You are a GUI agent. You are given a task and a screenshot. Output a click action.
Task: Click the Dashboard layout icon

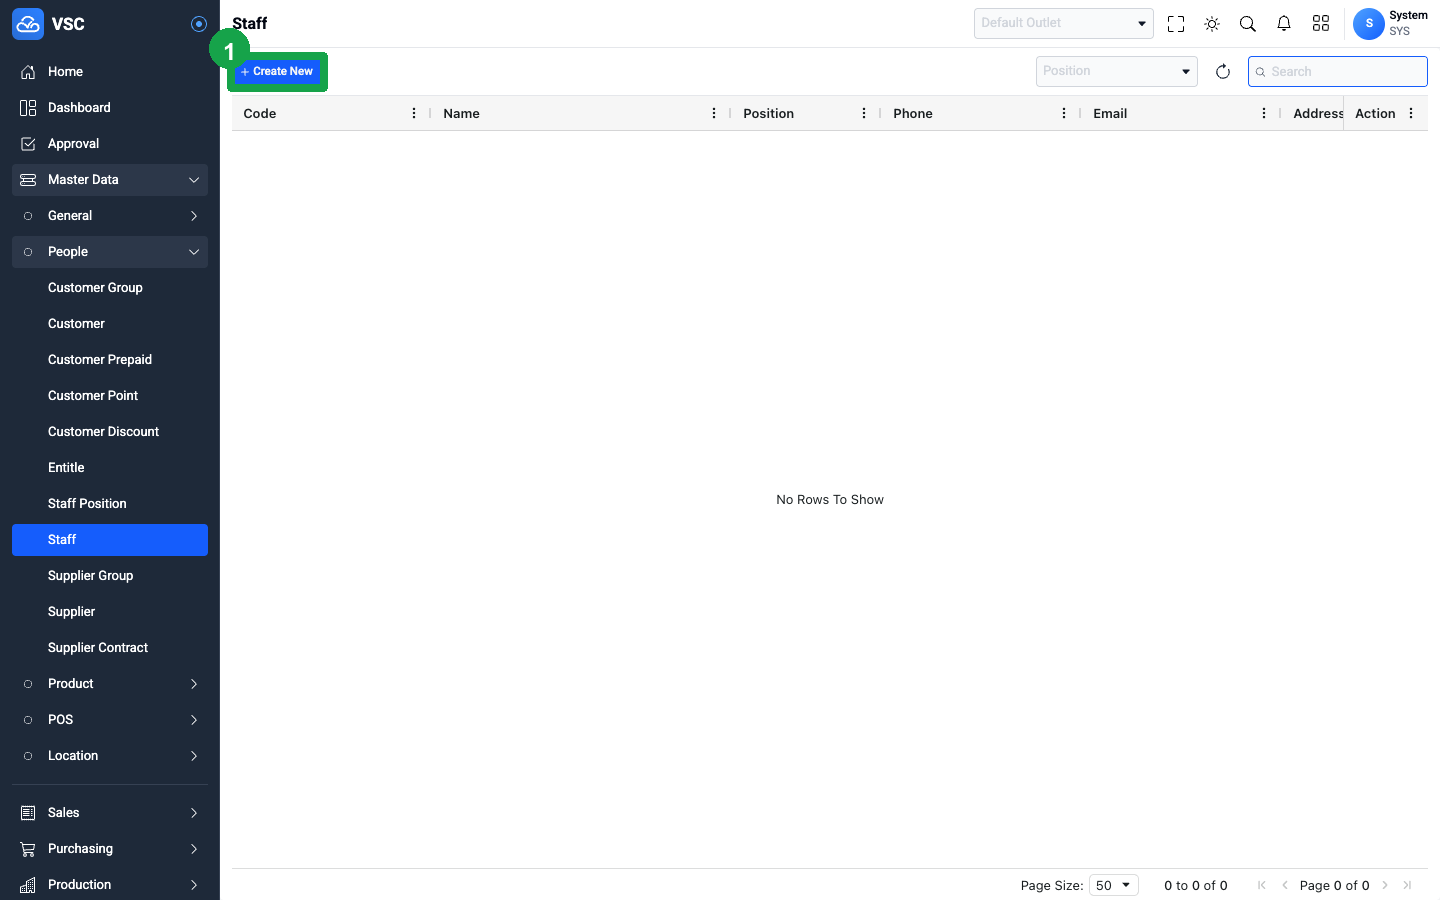point(28,108)
